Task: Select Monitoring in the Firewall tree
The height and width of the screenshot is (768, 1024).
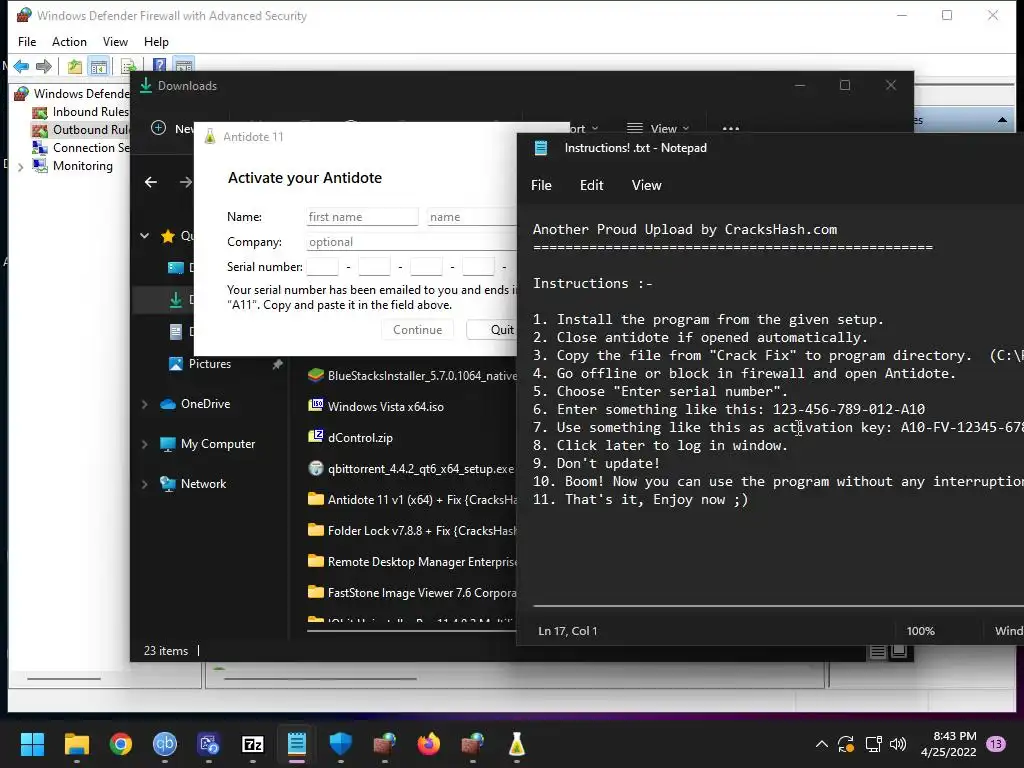Action: click(82, 166)
